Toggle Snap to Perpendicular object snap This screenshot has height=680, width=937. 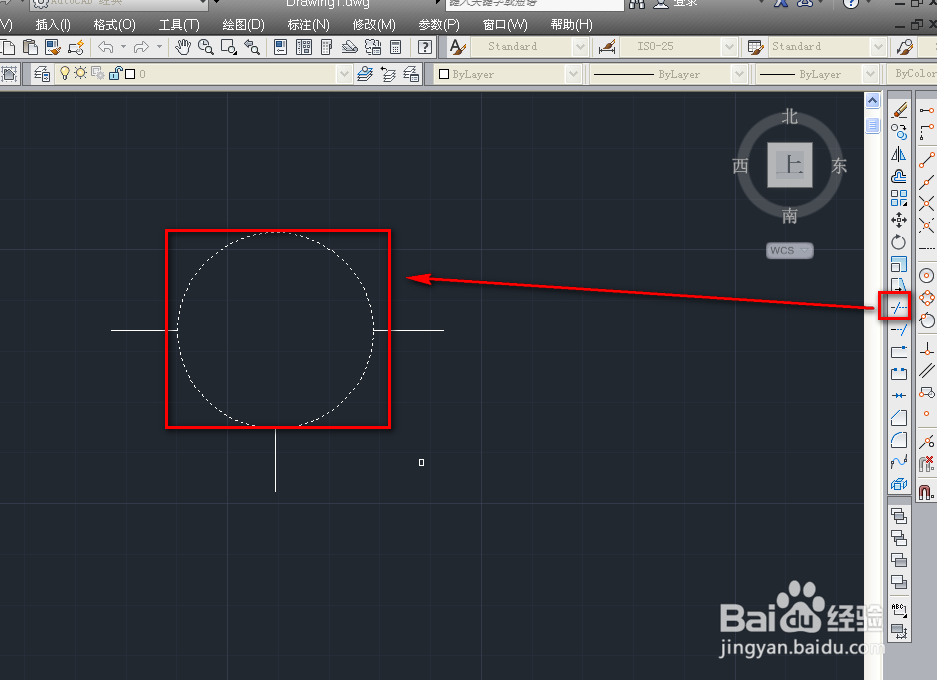click(926, 349)
